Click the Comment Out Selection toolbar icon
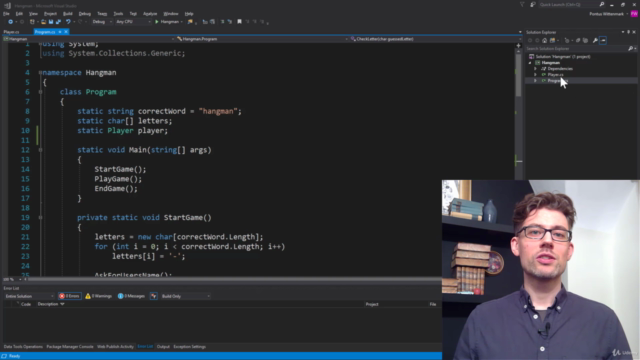This screenshot has height=360, width=640. [222, 22]
